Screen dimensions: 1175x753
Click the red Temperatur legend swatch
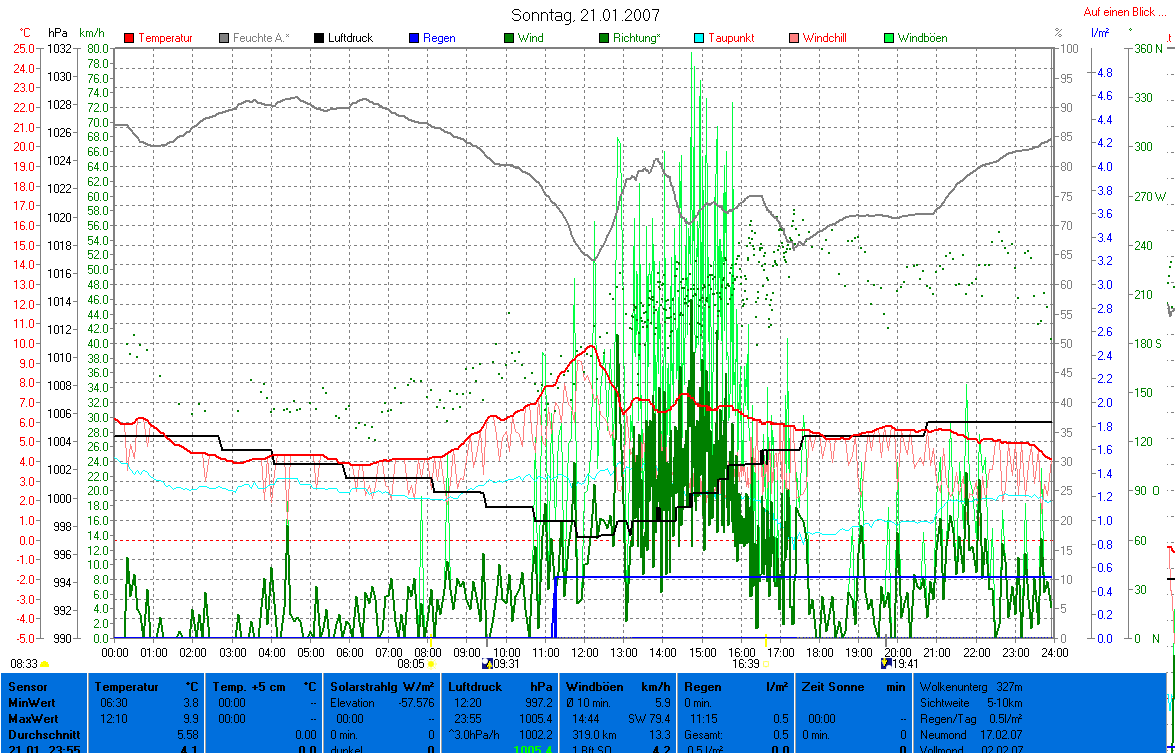tap(129, 38)
